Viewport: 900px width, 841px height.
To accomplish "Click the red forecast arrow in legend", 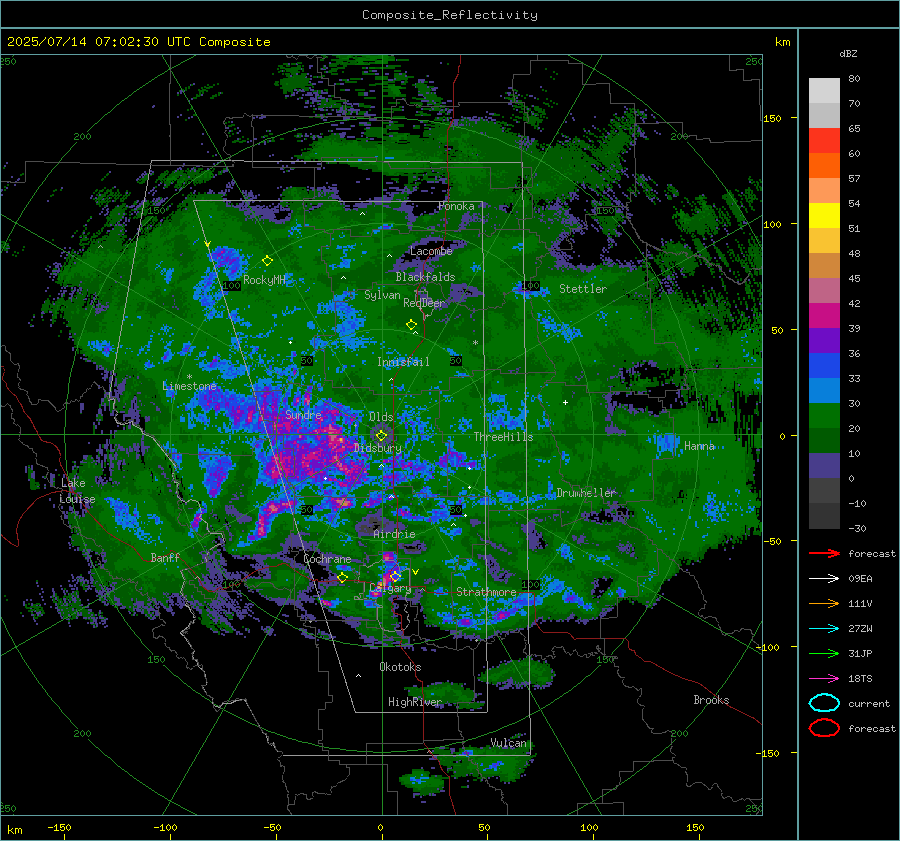I will (824, 553).
